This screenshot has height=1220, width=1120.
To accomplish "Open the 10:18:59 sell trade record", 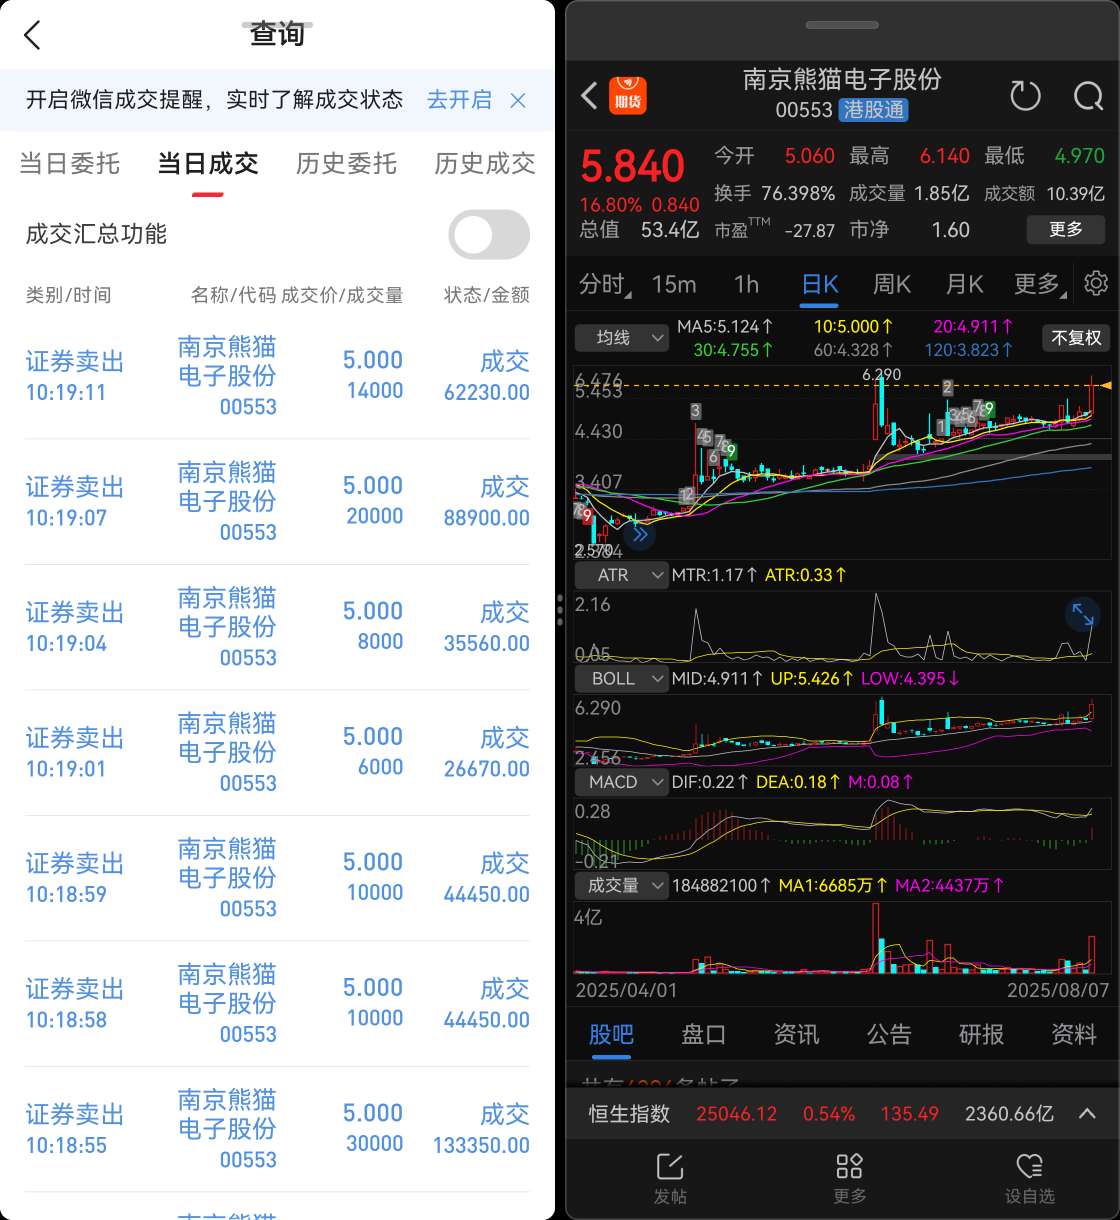I will point(277,878).
